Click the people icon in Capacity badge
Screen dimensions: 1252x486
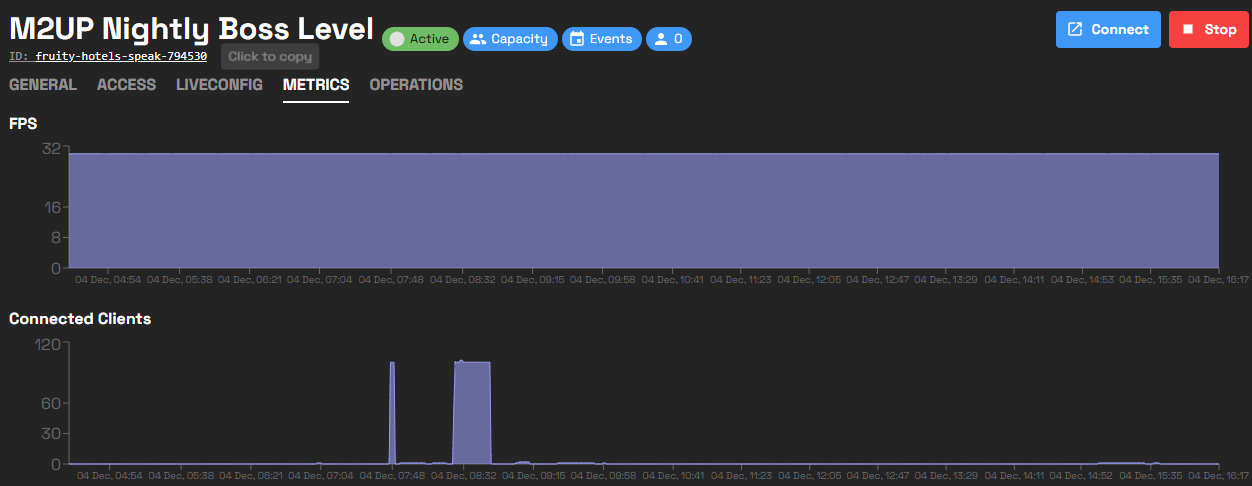click(x=478, y=39)
